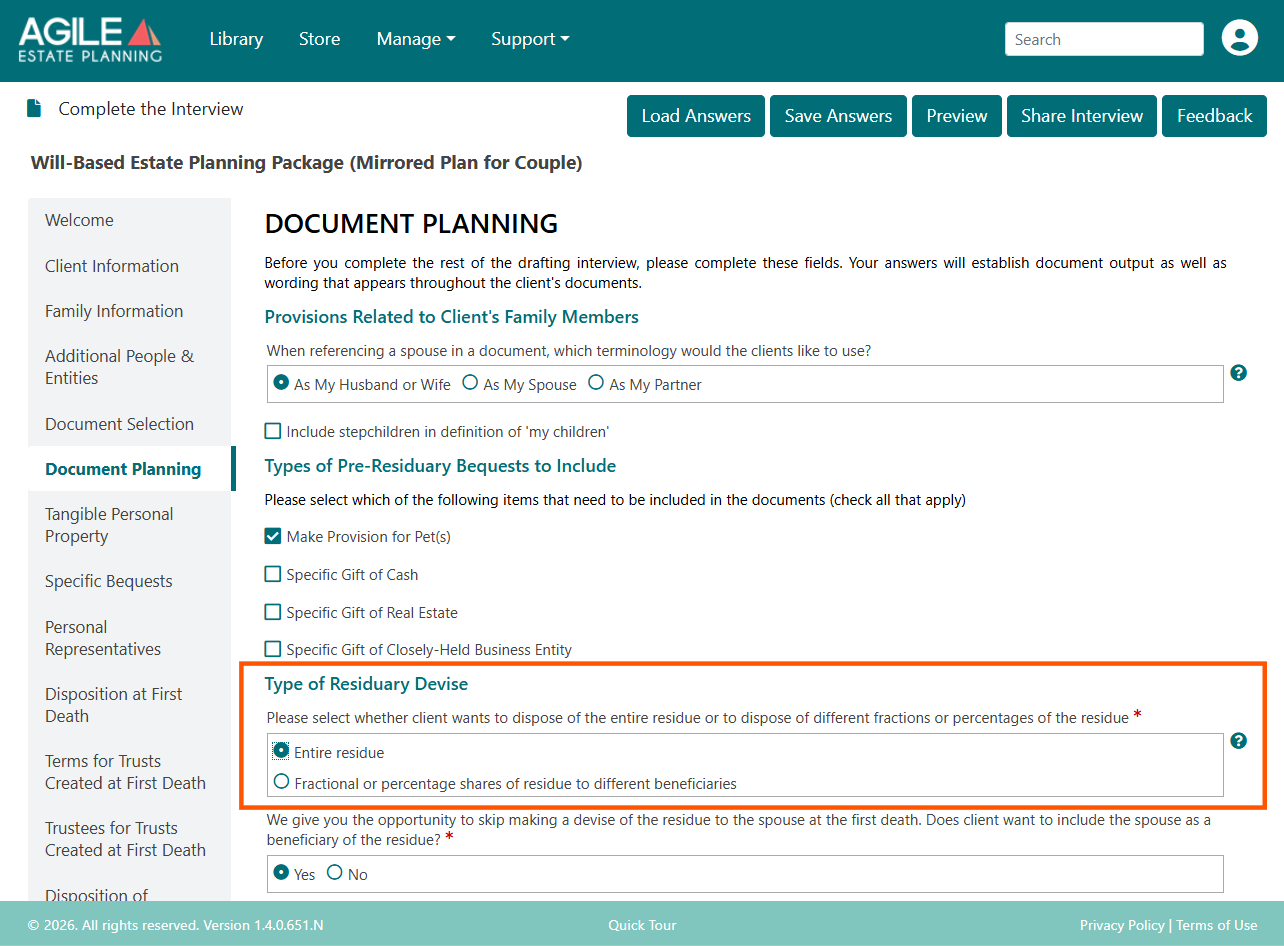Viewport: 1284px width, 946px height.
Task: Check Include stepchildren in definition checkbox
Action: coord(273,431)
